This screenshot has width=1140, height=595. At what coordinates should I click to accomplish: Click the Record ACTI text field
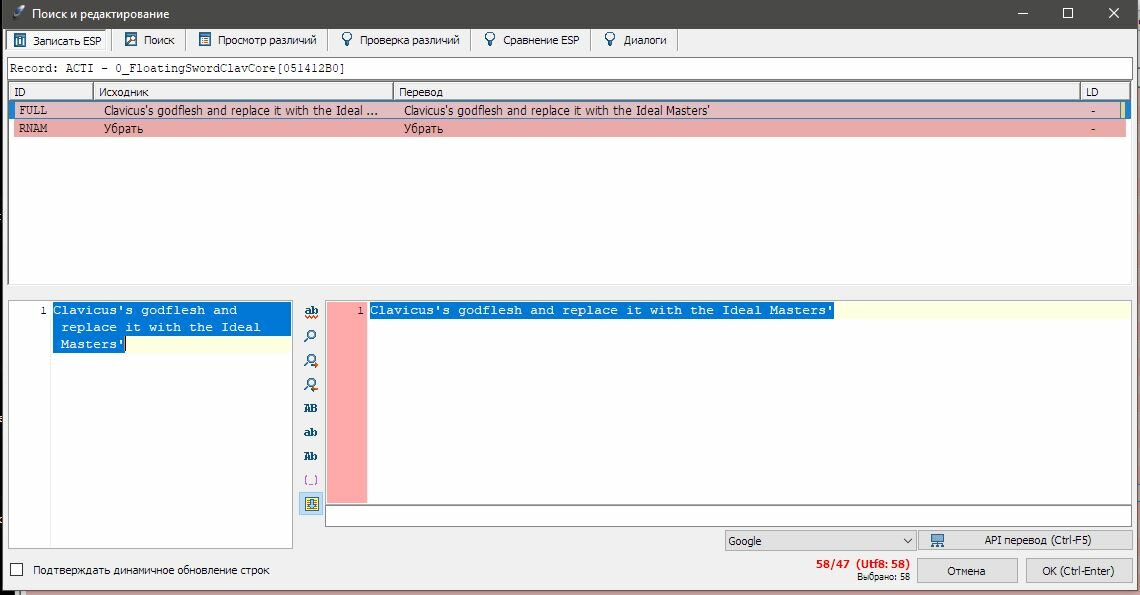point(570,68)
